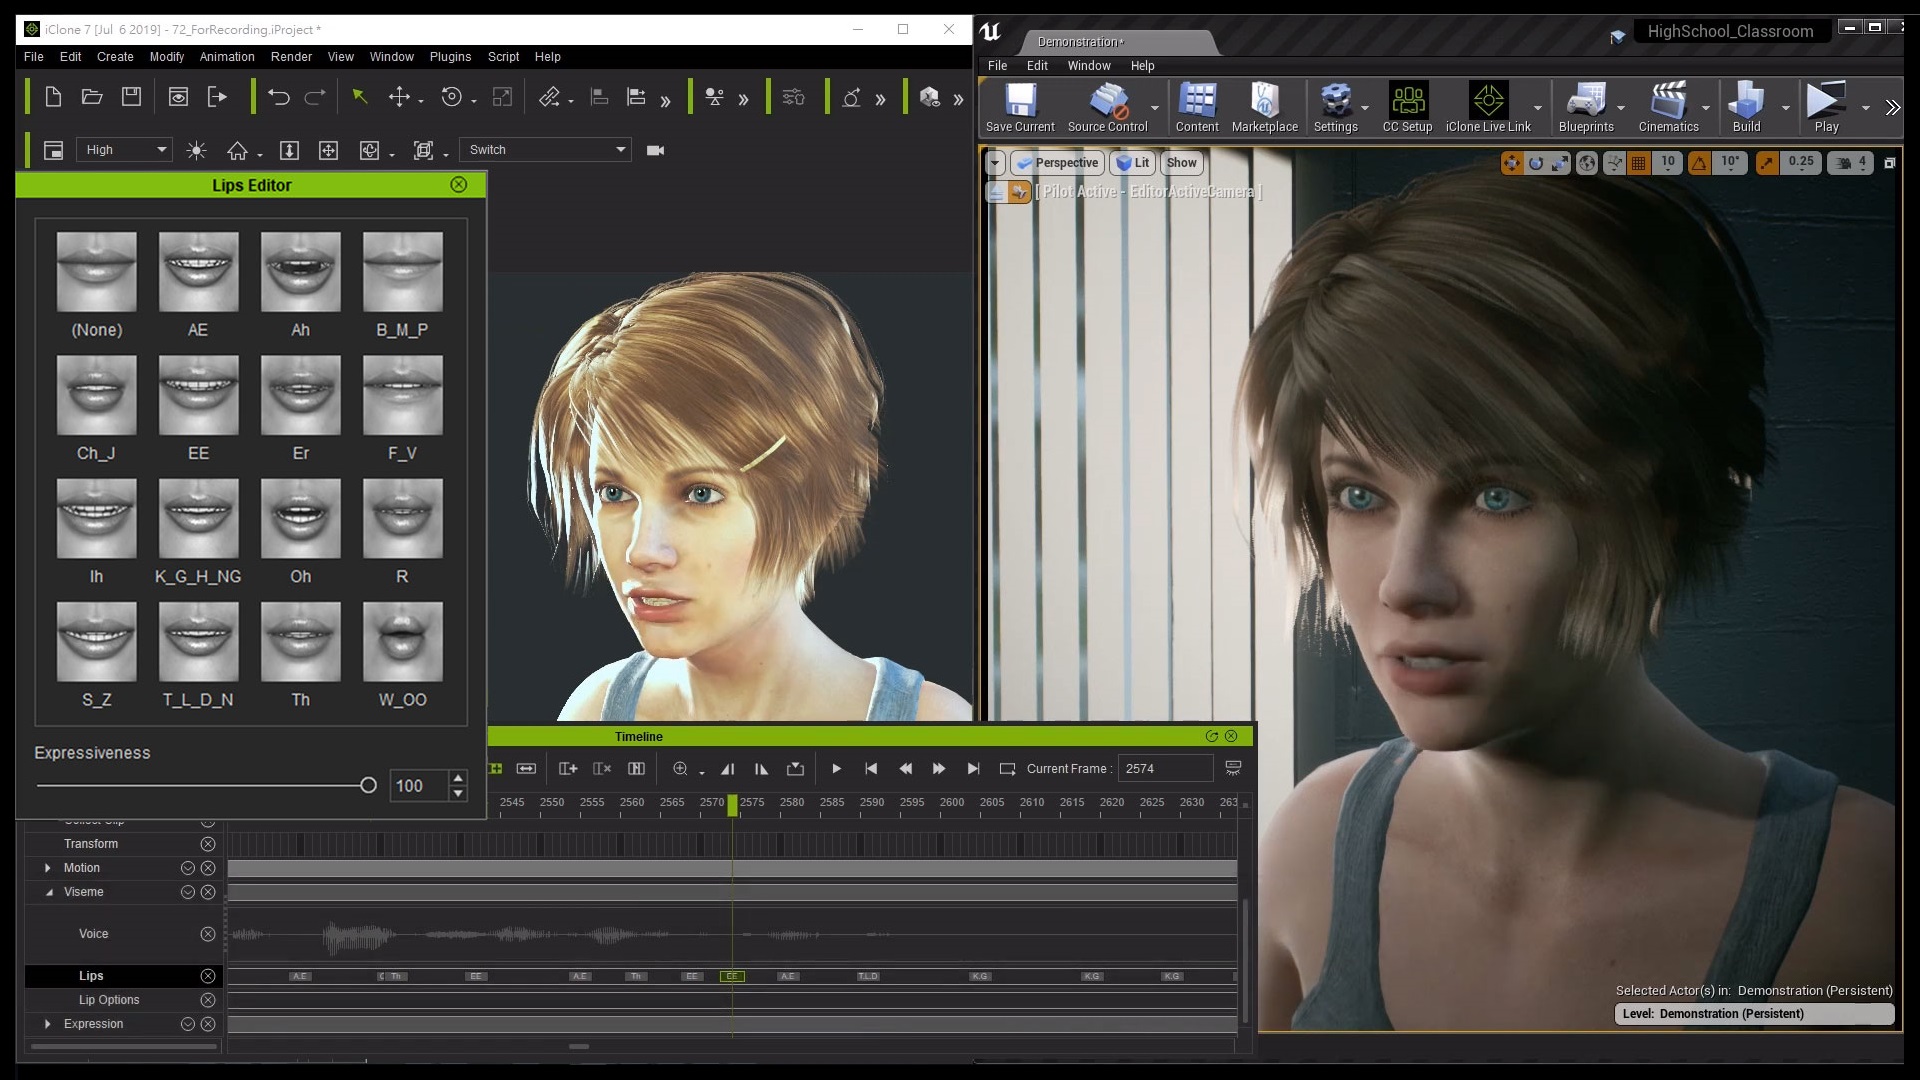
Task: Click the Expressiveness slider handle
Action: (x=368, y=786)
